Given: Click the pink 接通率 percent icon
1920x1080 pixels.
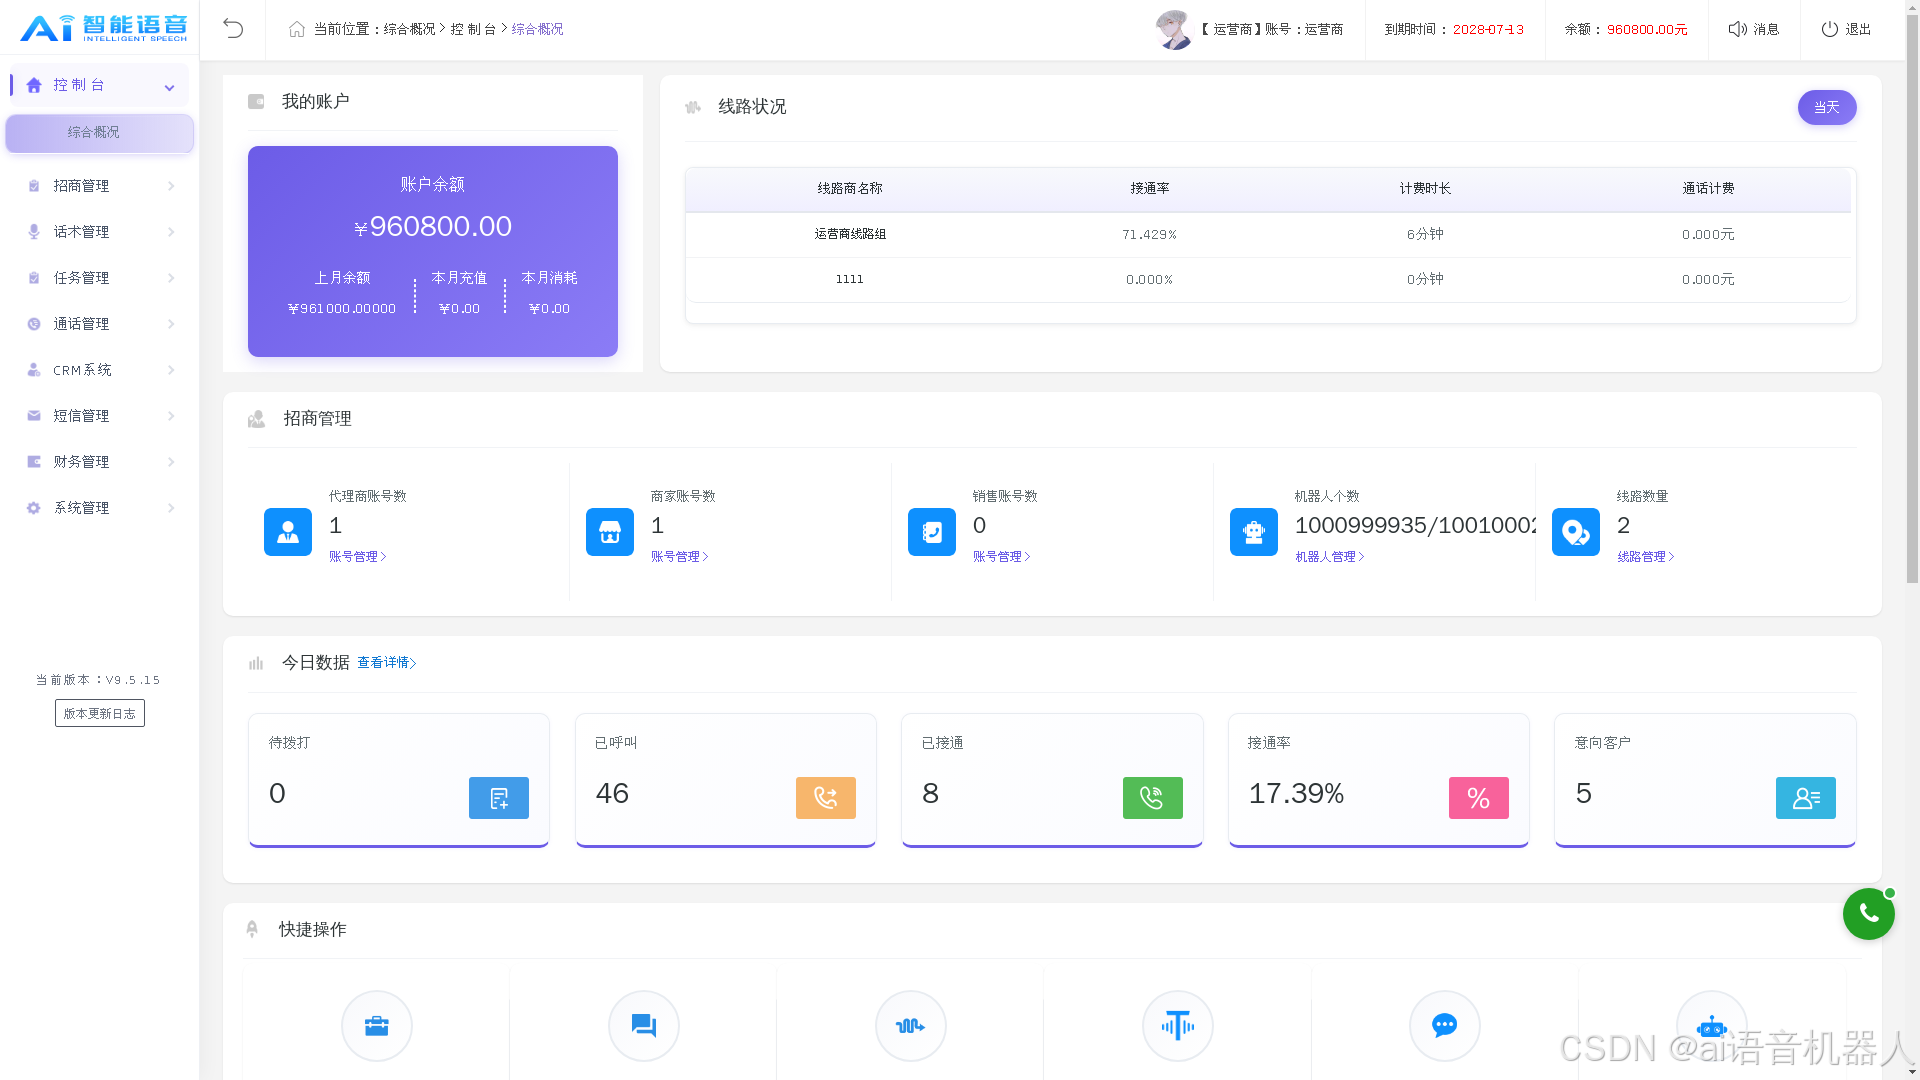Looking at the screenshot, I should tap(1479, 798).
